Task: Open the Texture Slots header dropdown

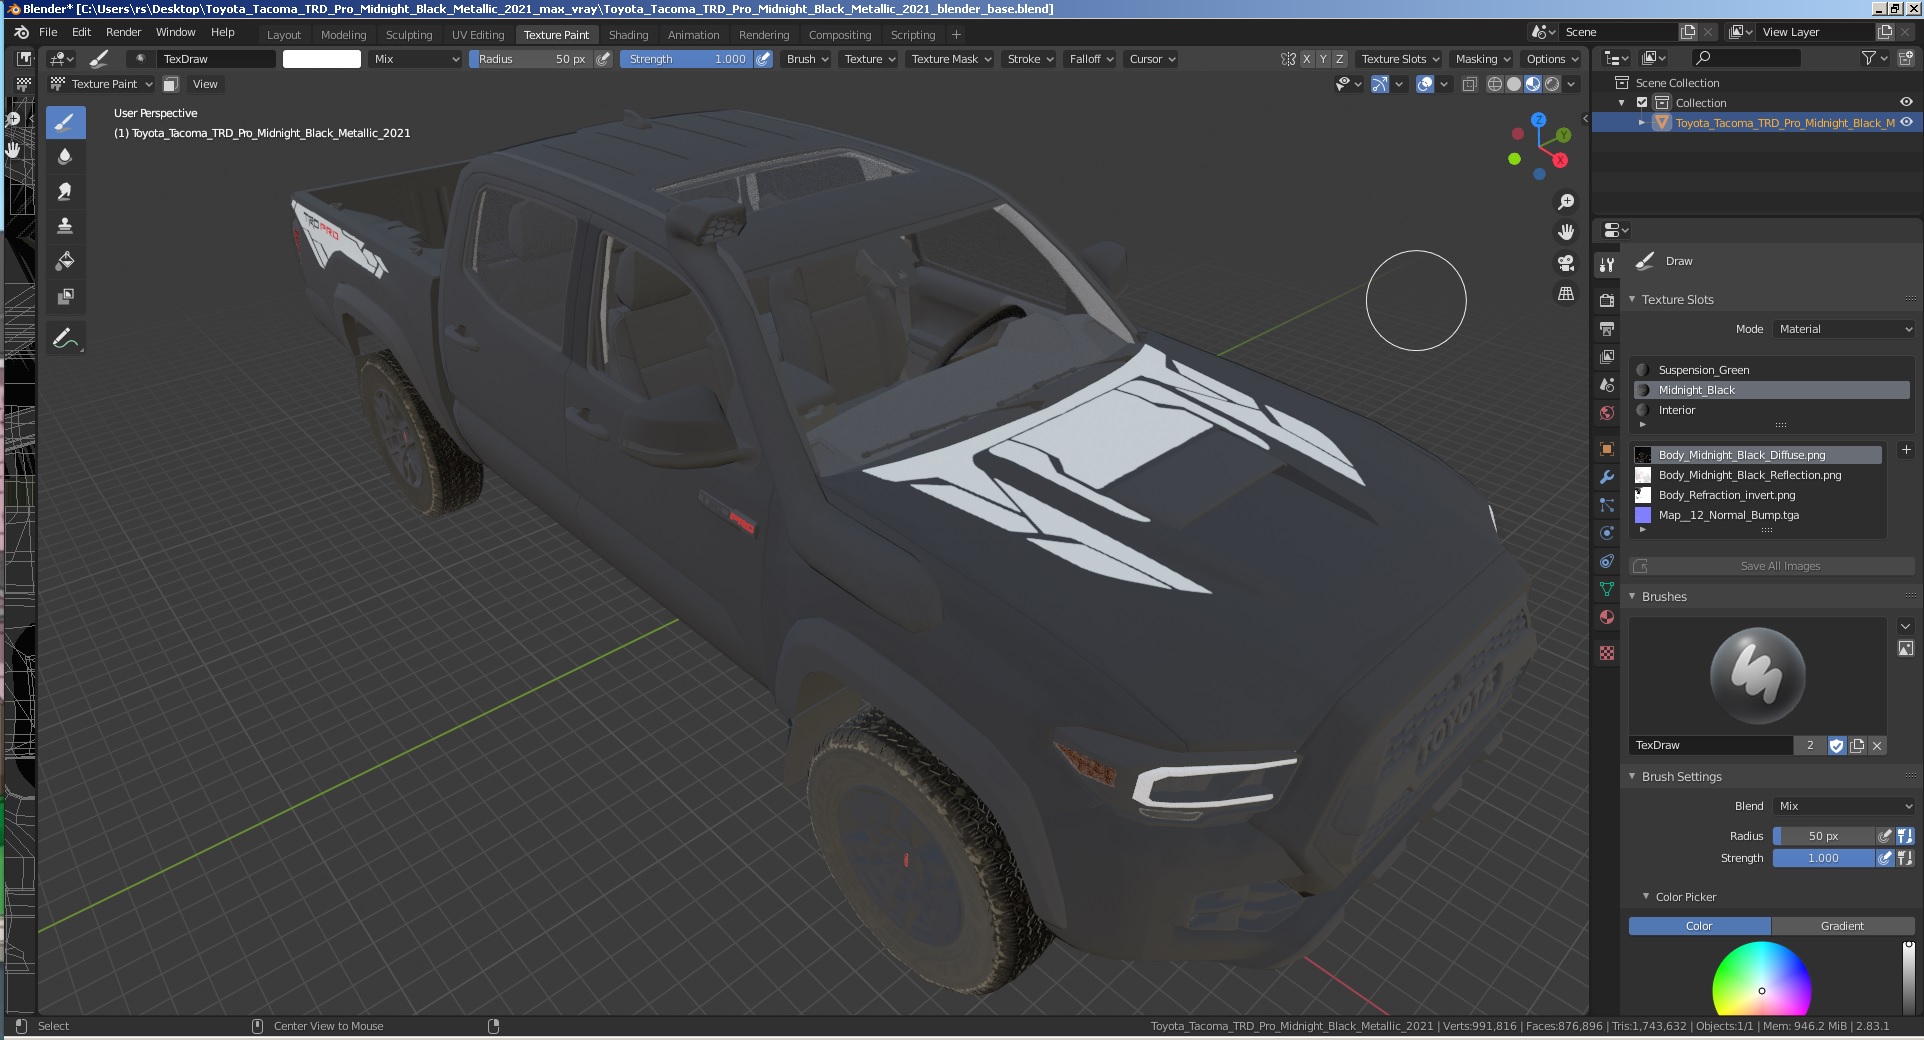Action: (x=1400, y=59)
